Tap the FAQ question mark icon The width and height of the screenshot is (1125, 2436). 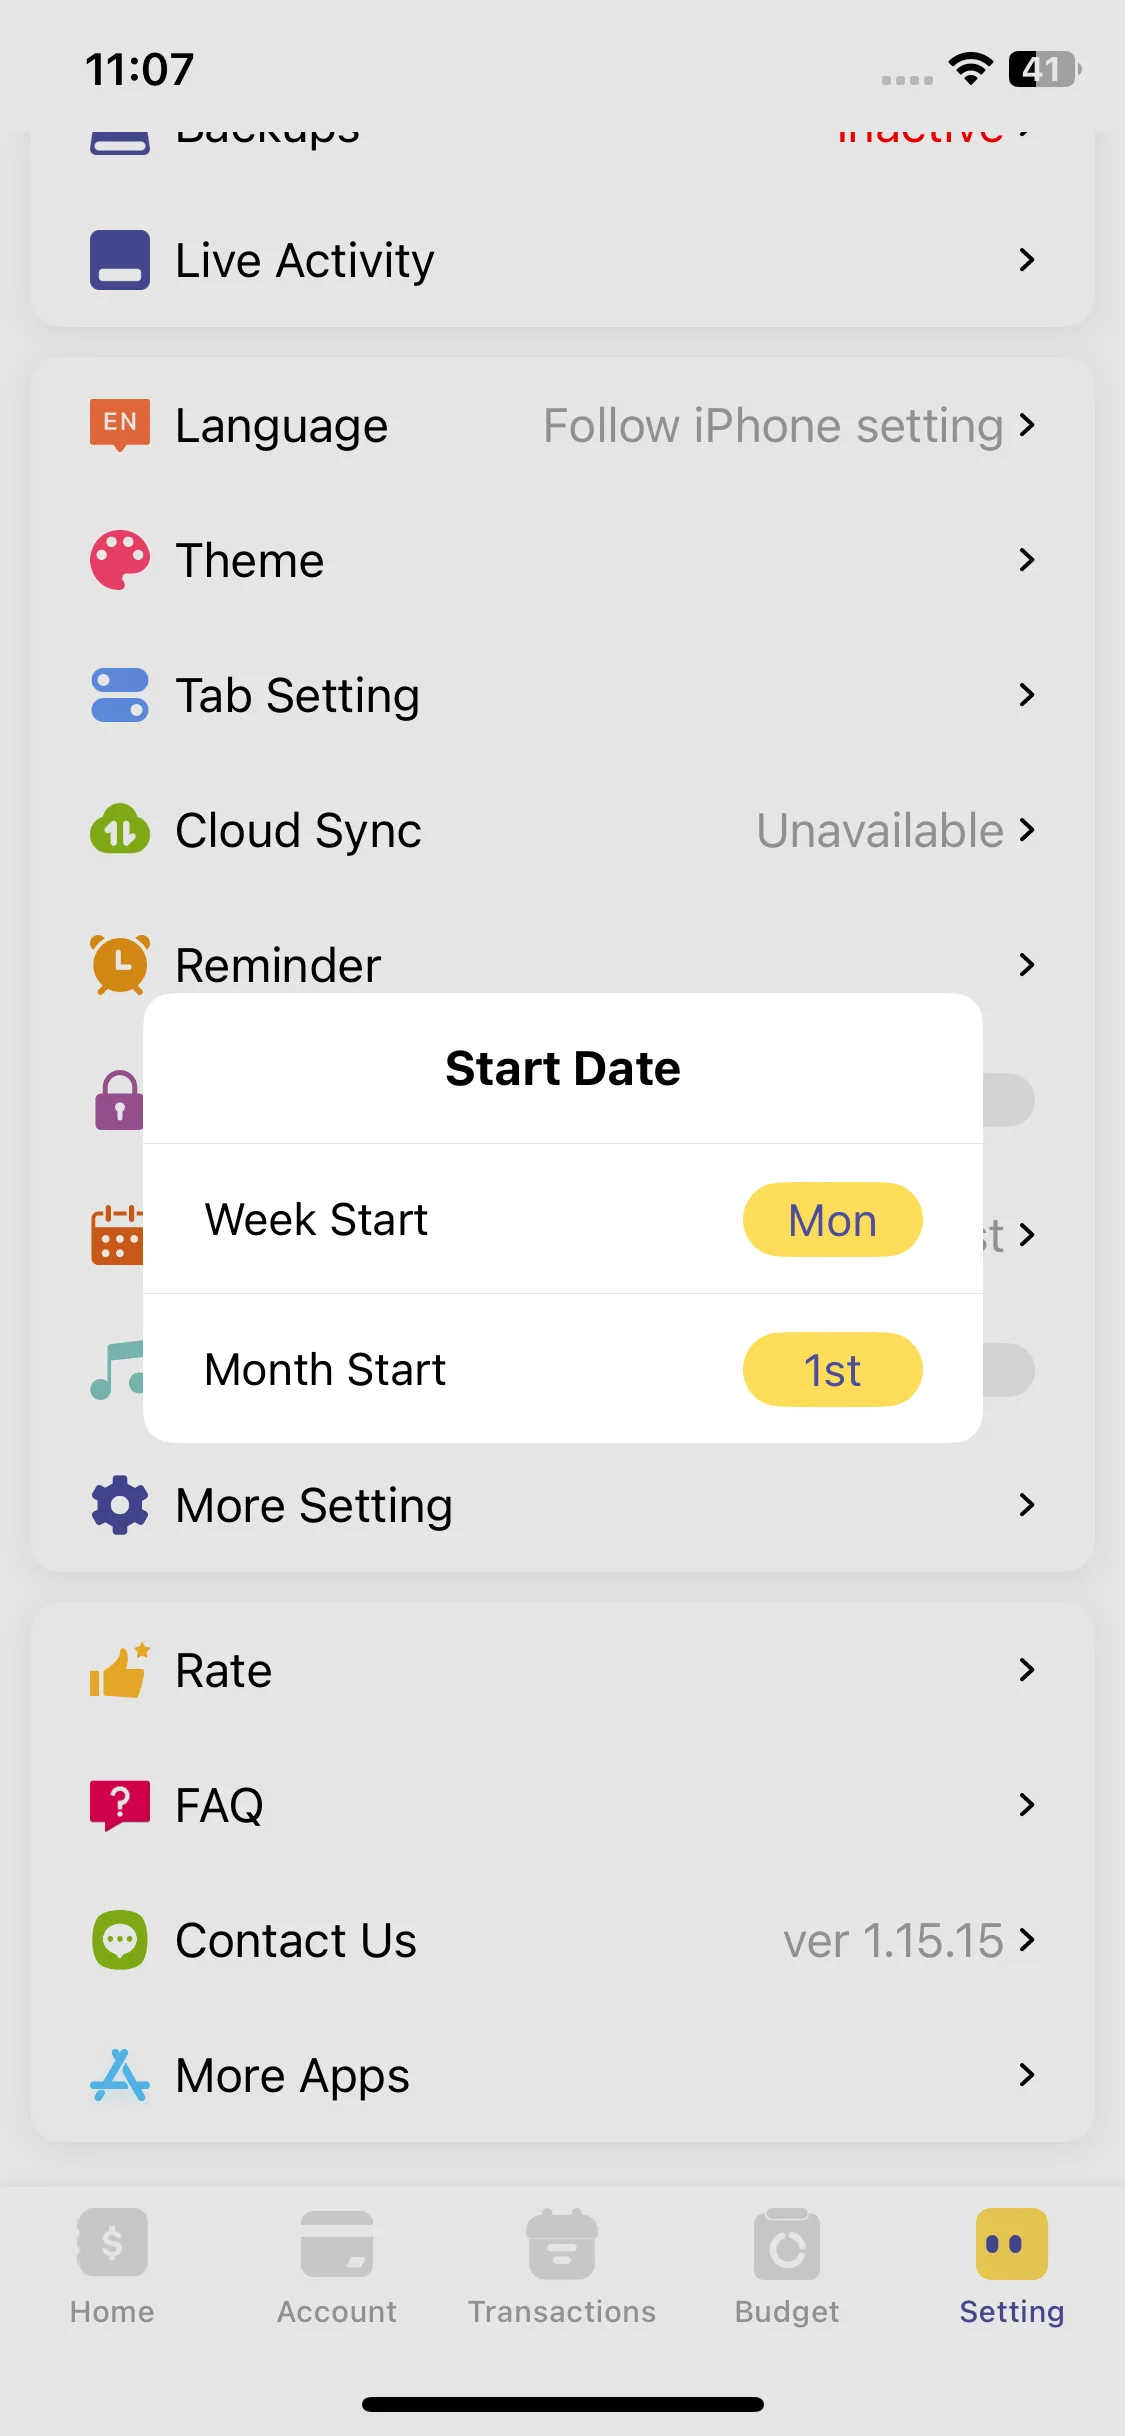(x=120, y=1805)
